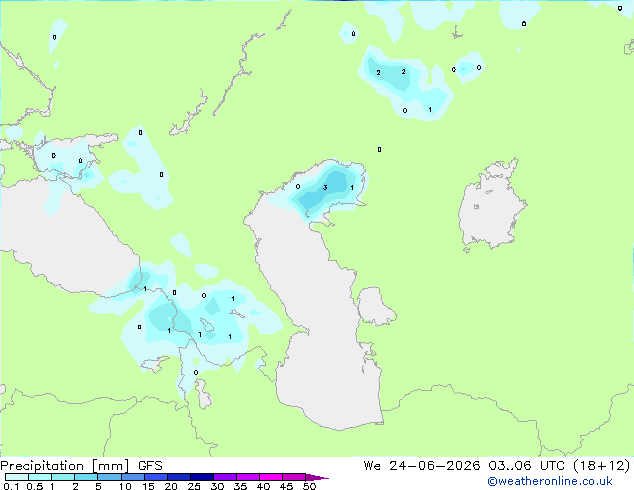Click the "30" legend scale label
Image resolution: width=634 pixels, height=490 pixels.
(217, 486)
